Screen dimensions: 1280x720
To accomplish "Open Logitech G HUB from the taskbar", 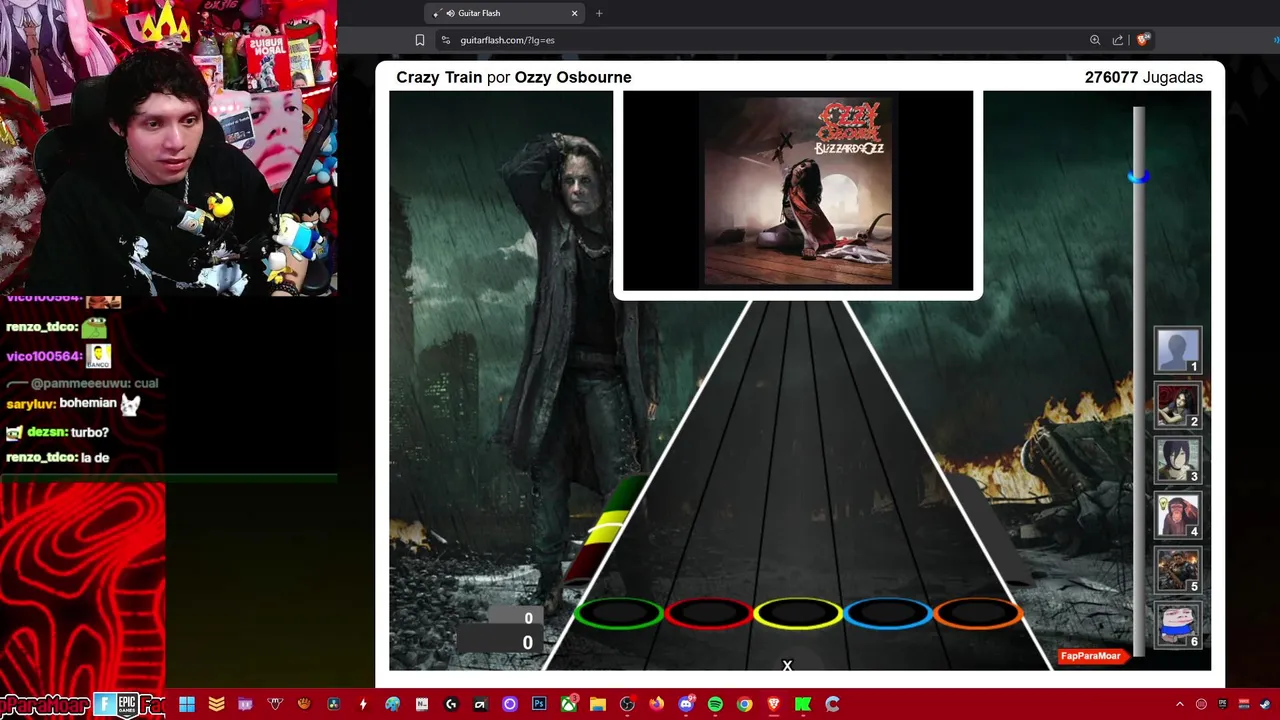I will tap(451, 704).
